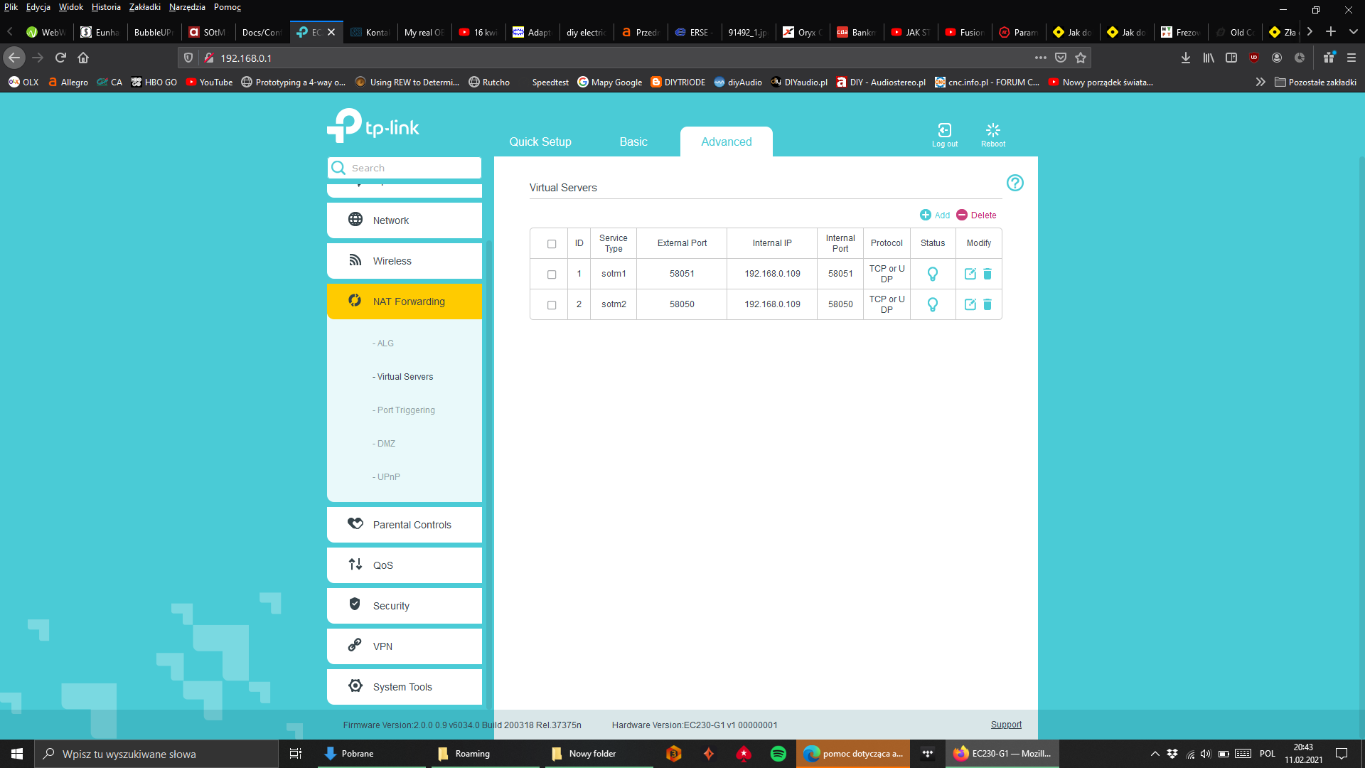Delete the sotm2 entry with trash icon
Screen dimensions: 1365x768
click(x=988, y=304)
